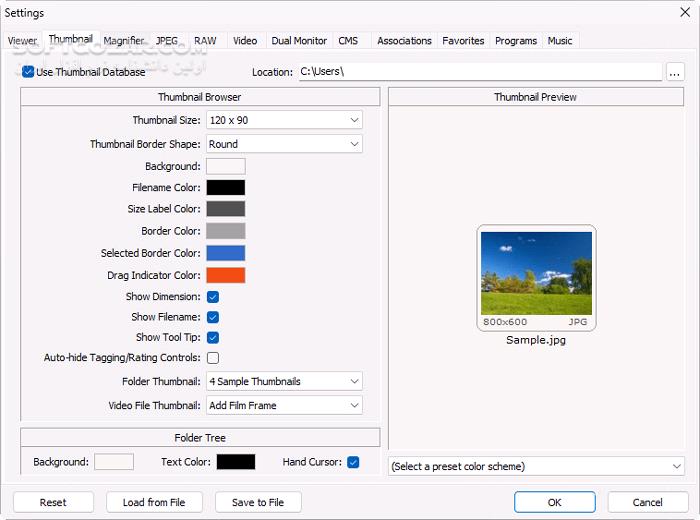The width and height of the screenshot is (700, 520).
Task: Toggle the Hand Cursor checkbox
Action: 353,462
